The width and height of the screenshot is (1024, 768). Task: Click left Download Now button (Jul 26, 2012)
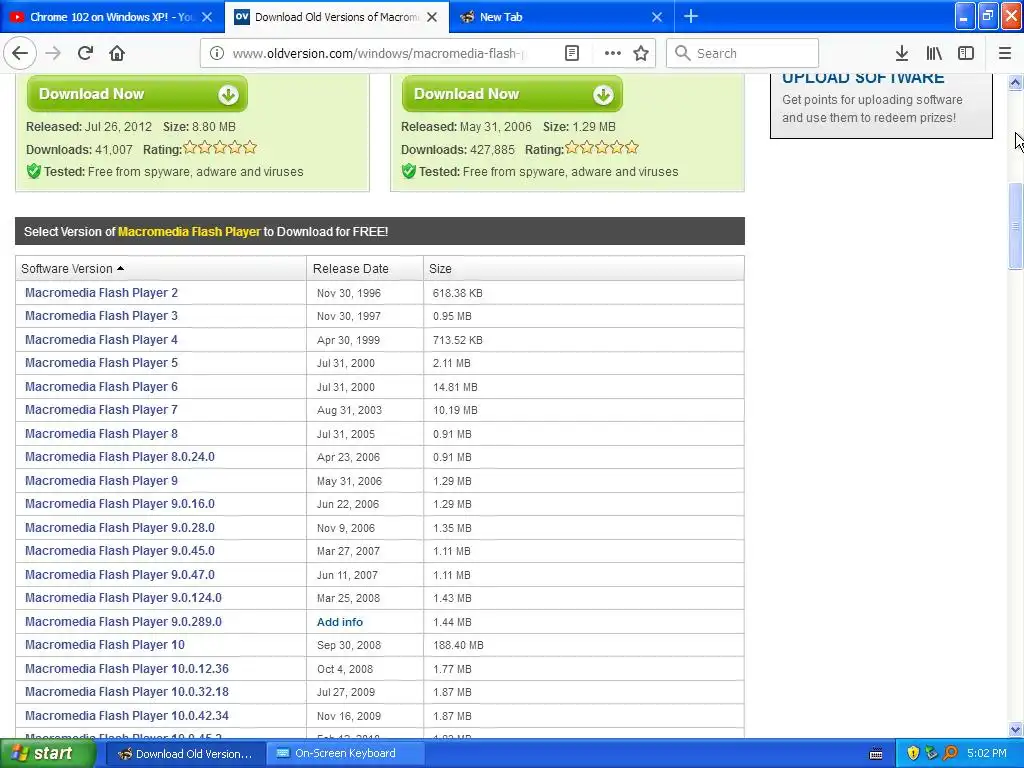137,94
